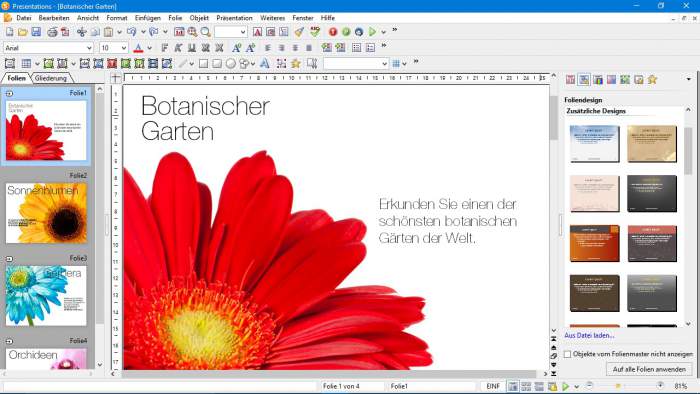Increase the font size icon
Screen dimensions: 700x394
click(x=237, y=48)
